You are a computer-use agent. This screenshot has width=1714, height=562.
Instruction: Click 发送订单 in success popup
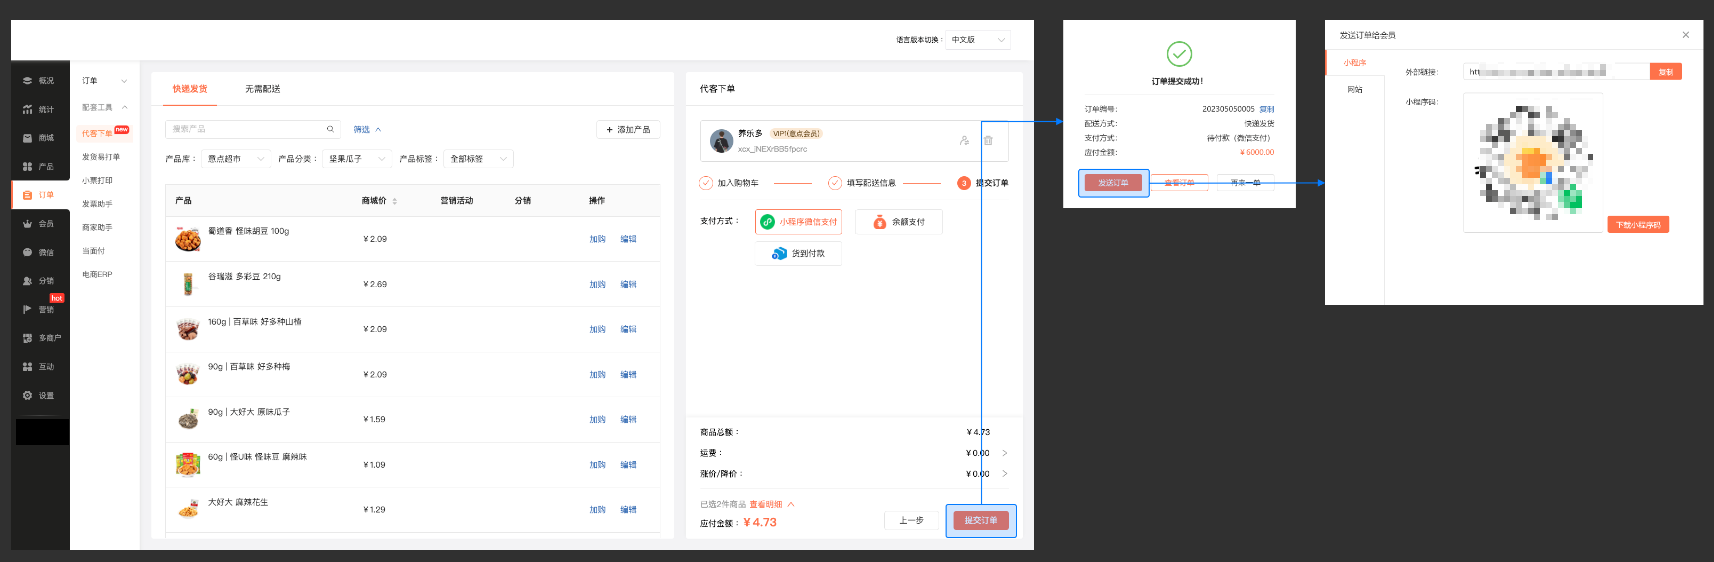click(x=1113, y=183)
